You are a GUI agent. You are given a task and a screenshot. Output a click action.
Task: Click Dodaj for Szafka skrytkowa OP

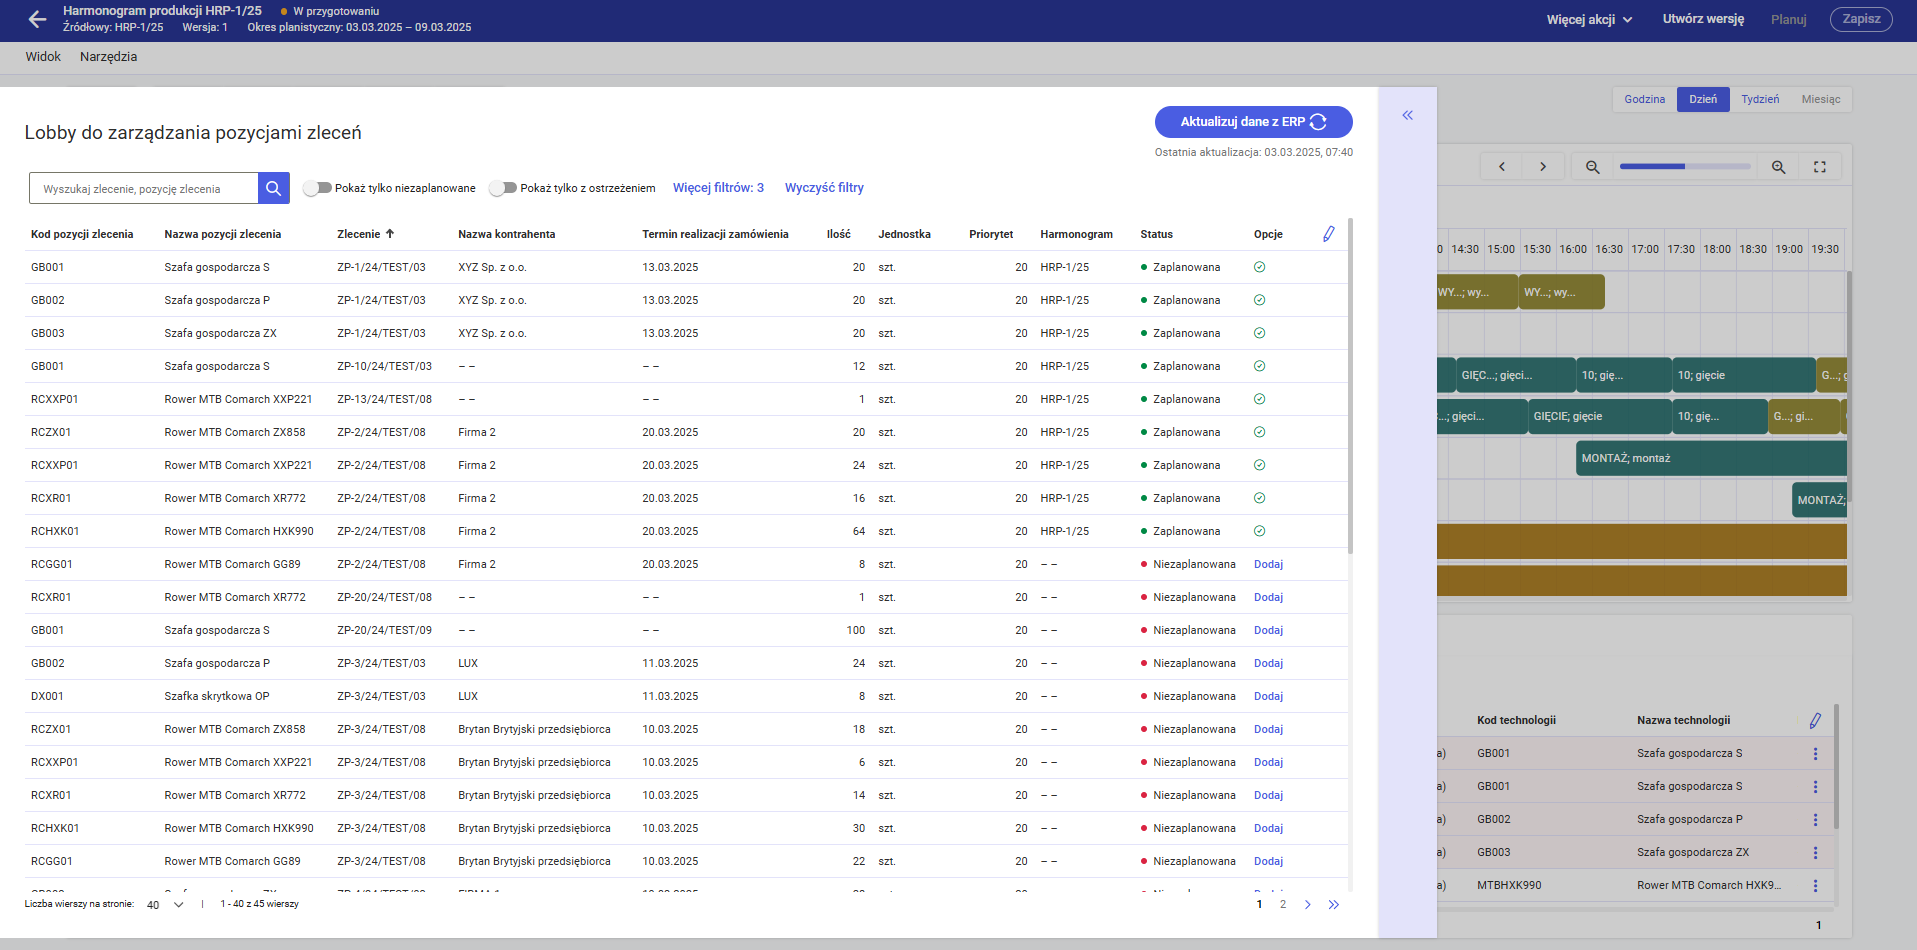point(1268,696)
